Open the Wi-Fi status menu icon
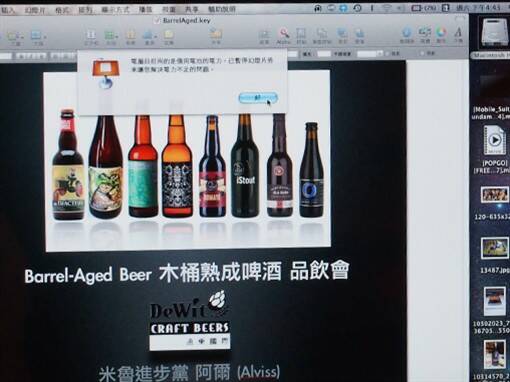Viewport: 510px width, 382px height. 386,8
